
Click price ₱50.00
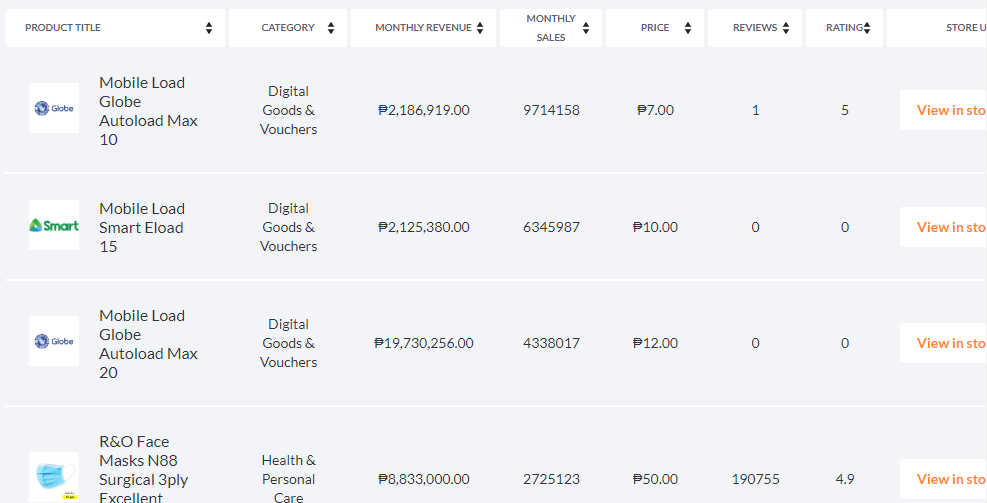[x=655, y=479]
